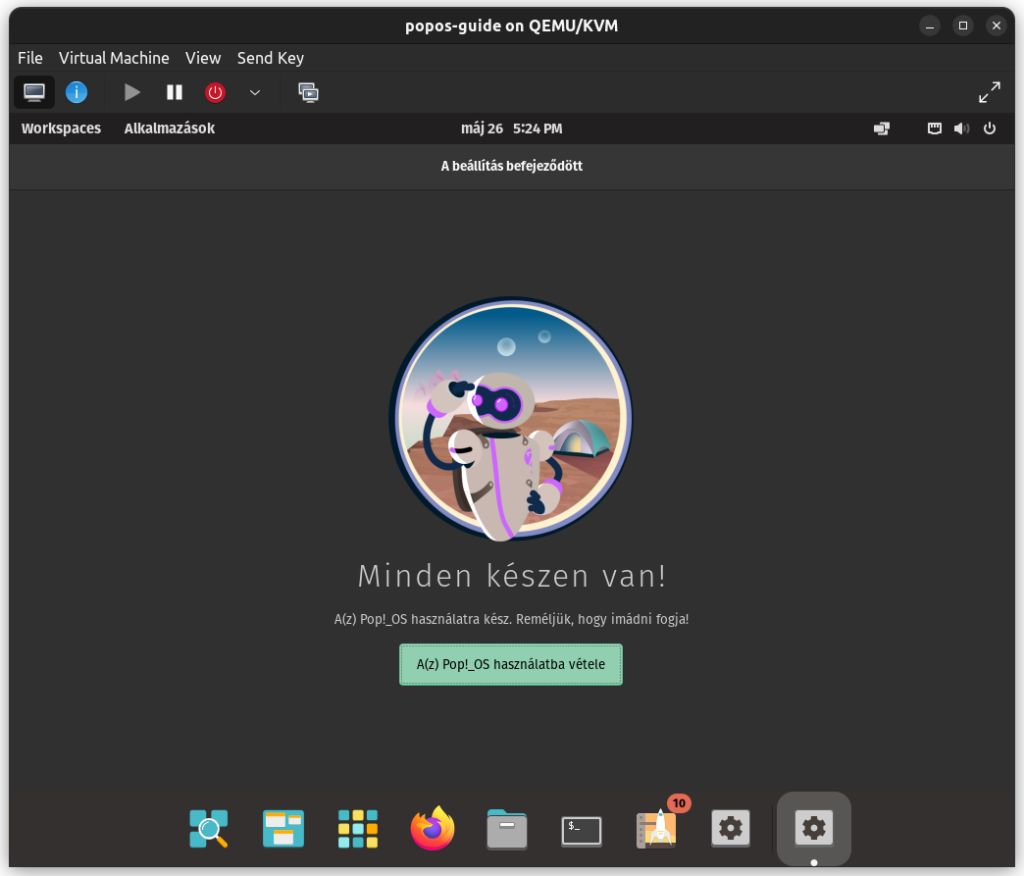The image size is (1024, 876).
Task: Open the guest system power menu icon
Action: click(x=989, y=129)
